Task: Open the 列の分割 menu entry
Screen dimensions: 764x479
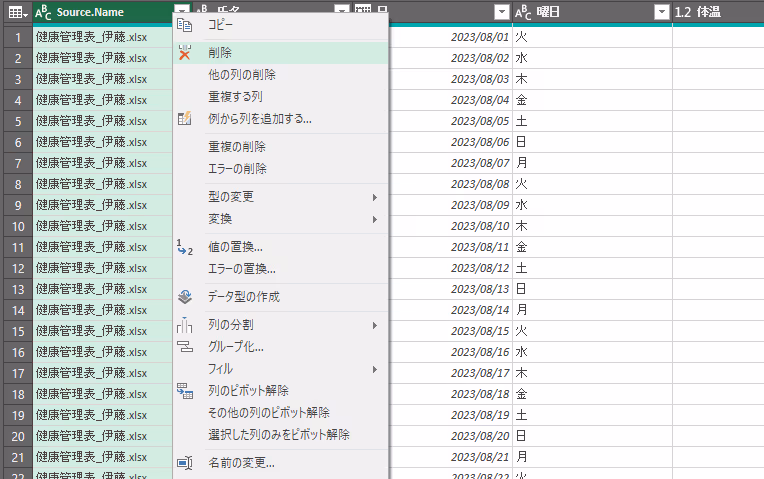Action: (281, 325)
